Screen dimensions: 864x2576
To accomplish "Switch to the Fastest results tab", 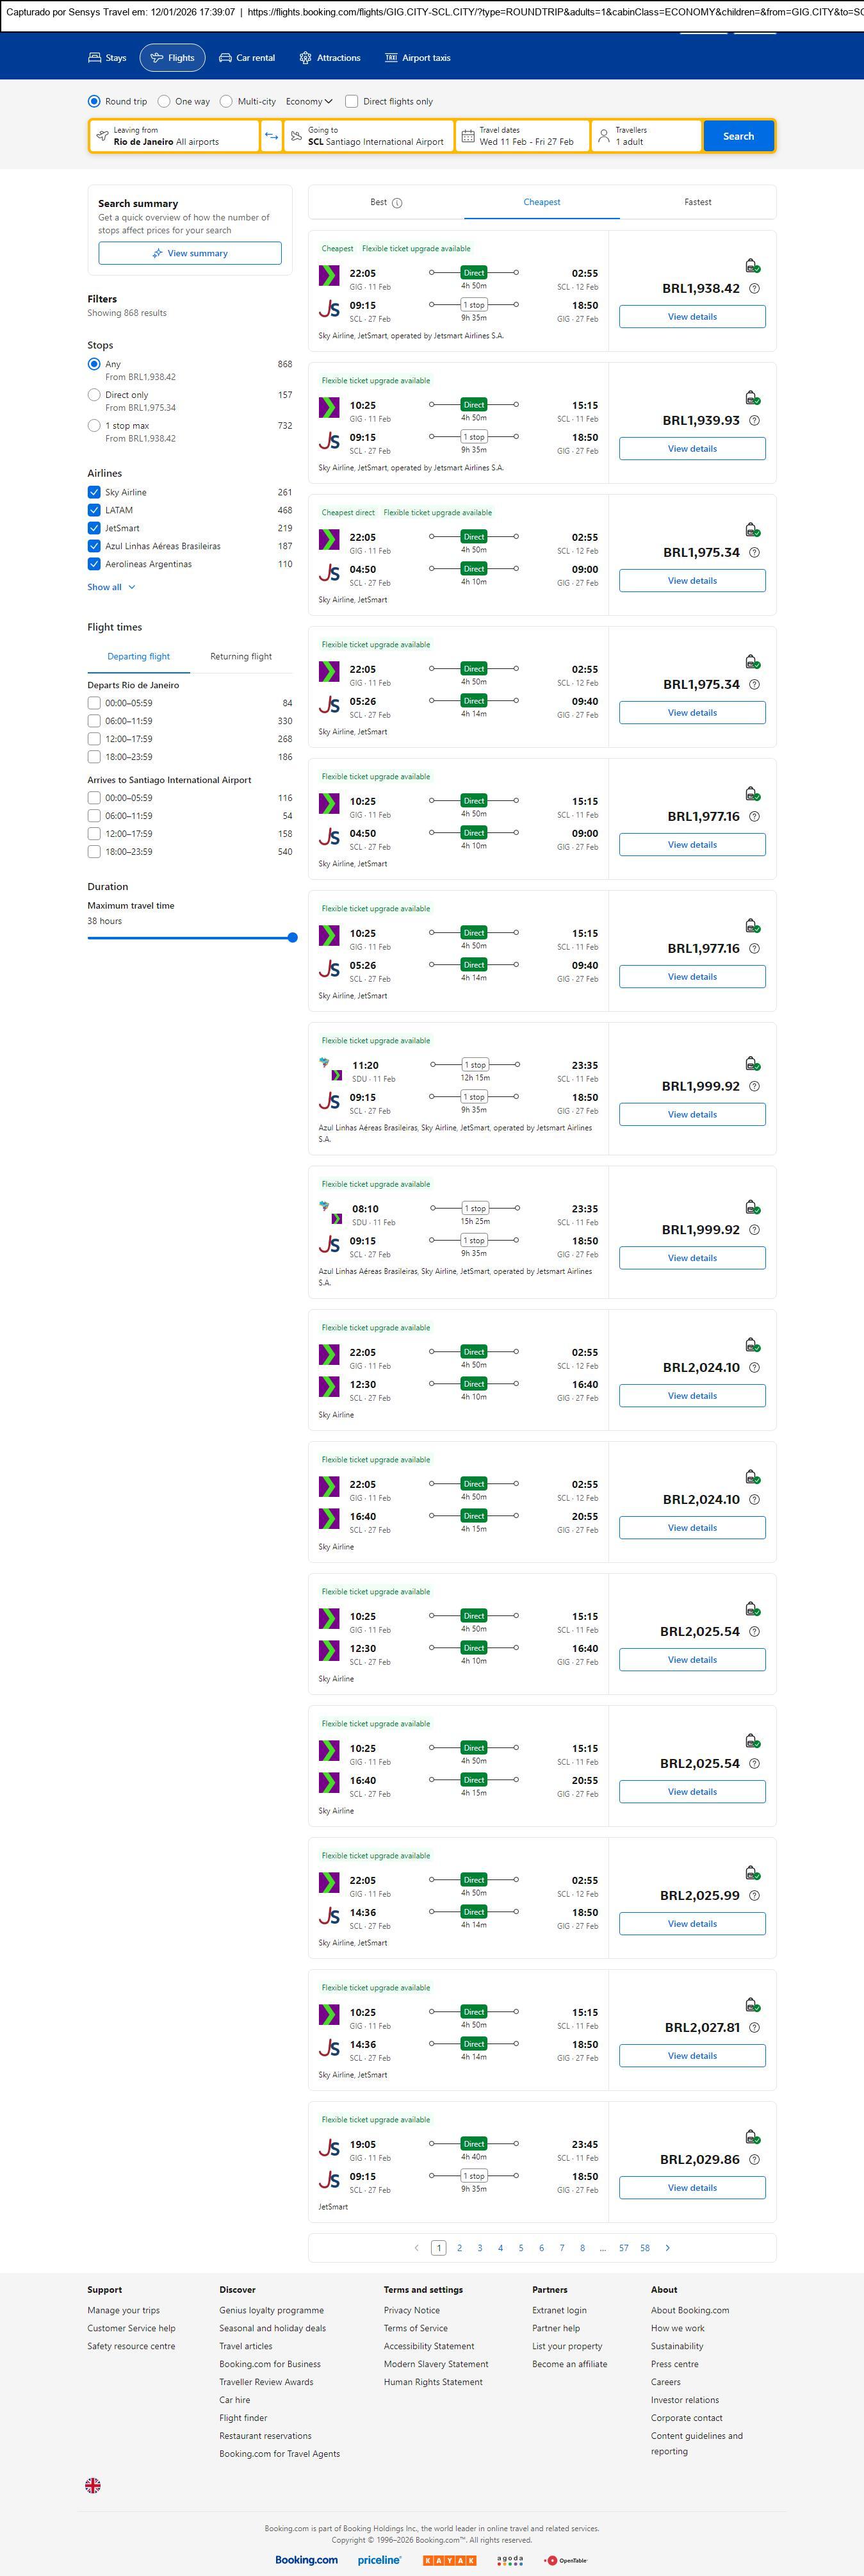I will click(697, 202).
